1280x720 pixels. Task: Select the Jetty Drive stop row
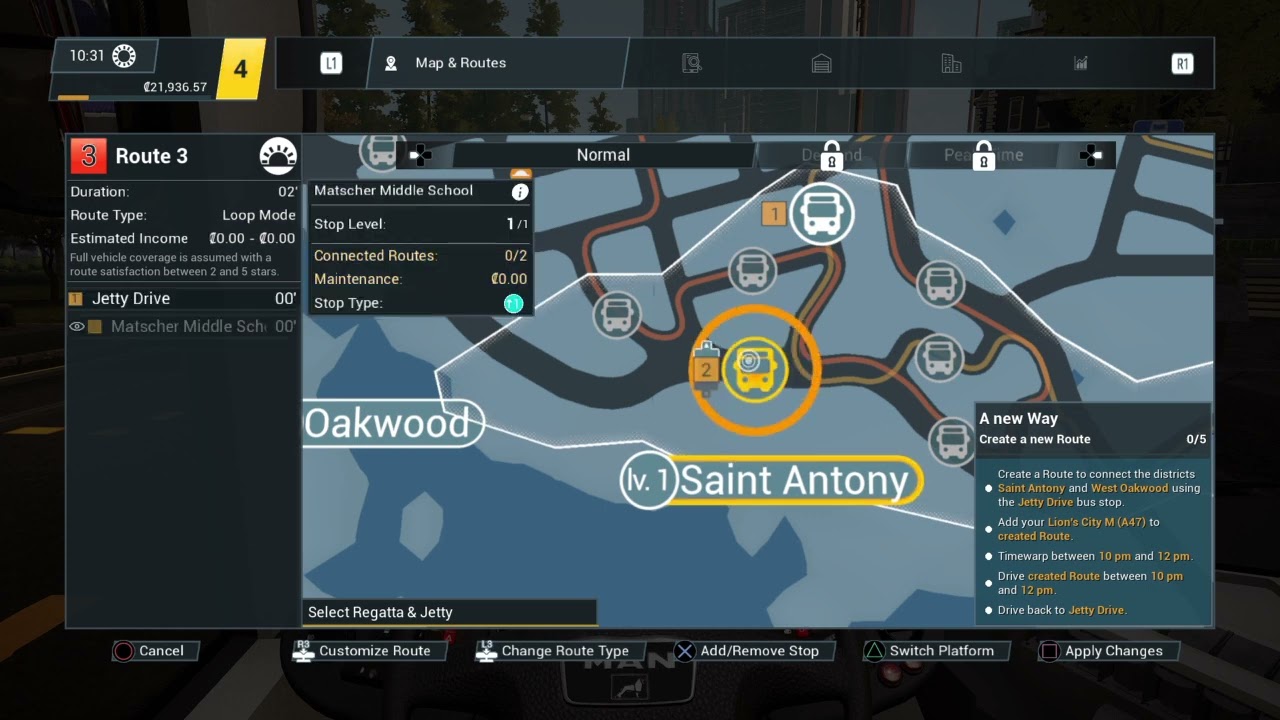click(183, 298)
